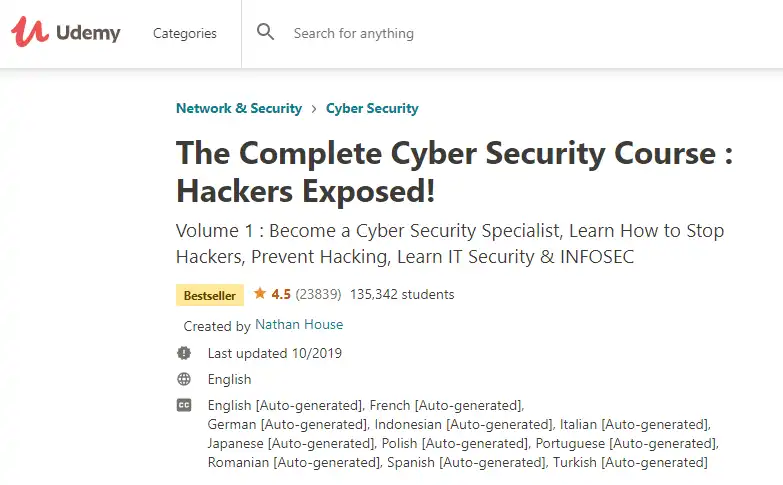This screenshot has width=783, height=485.
Task: Click the globe language icon
Action: point(183,379)
